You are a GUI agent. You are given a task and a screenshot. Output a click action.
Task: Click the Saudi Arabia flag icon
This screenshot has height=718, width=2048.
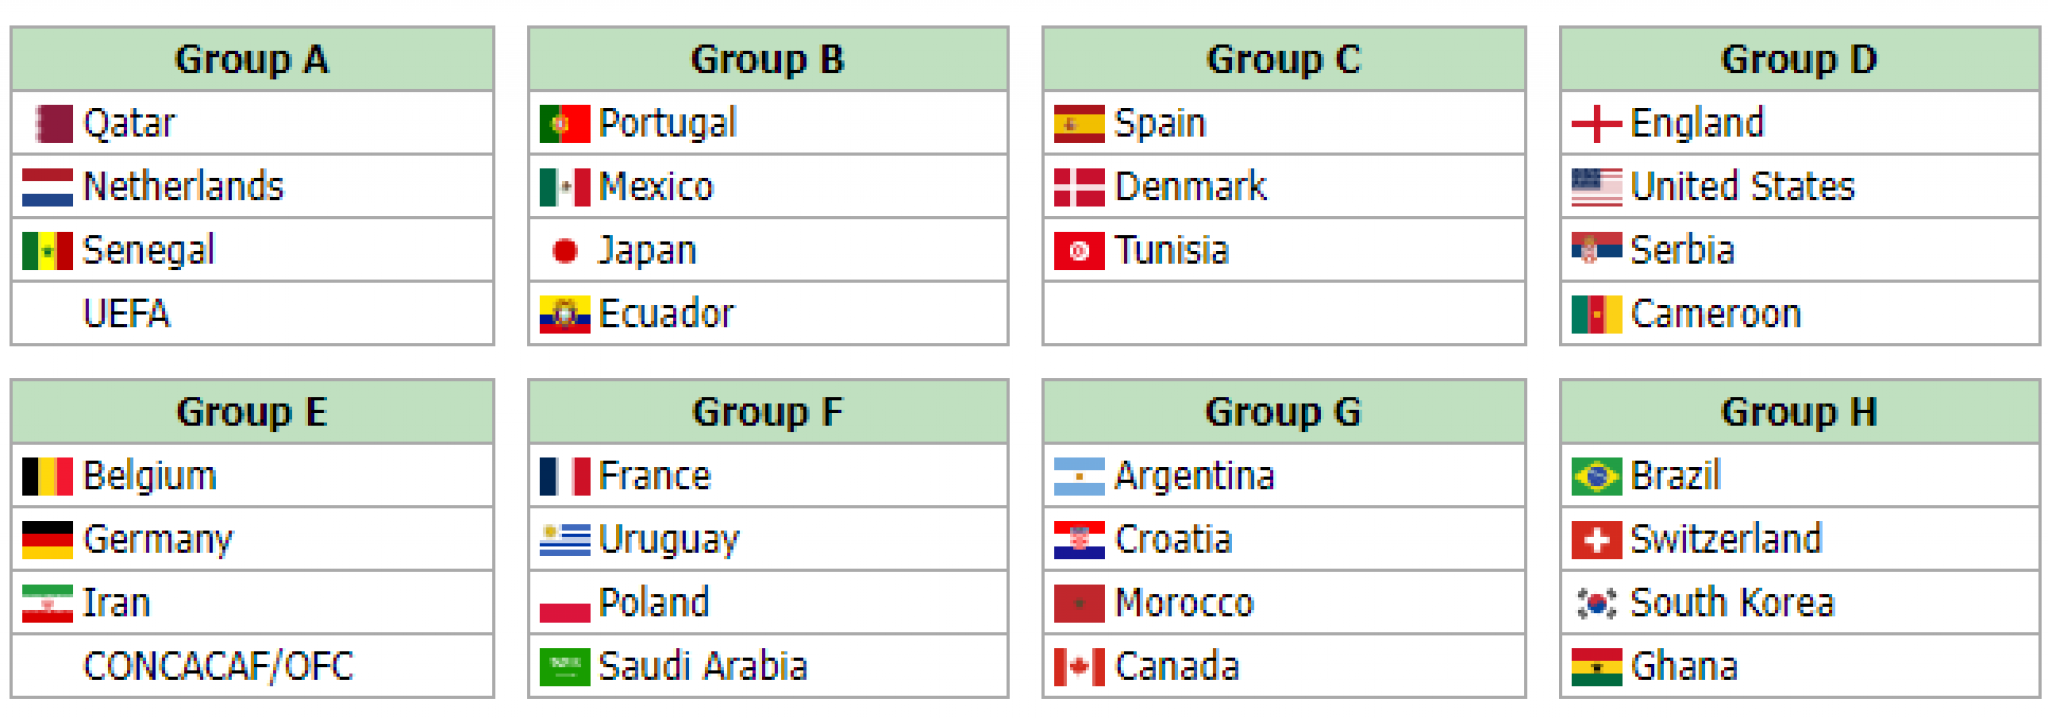click(564, 667)
